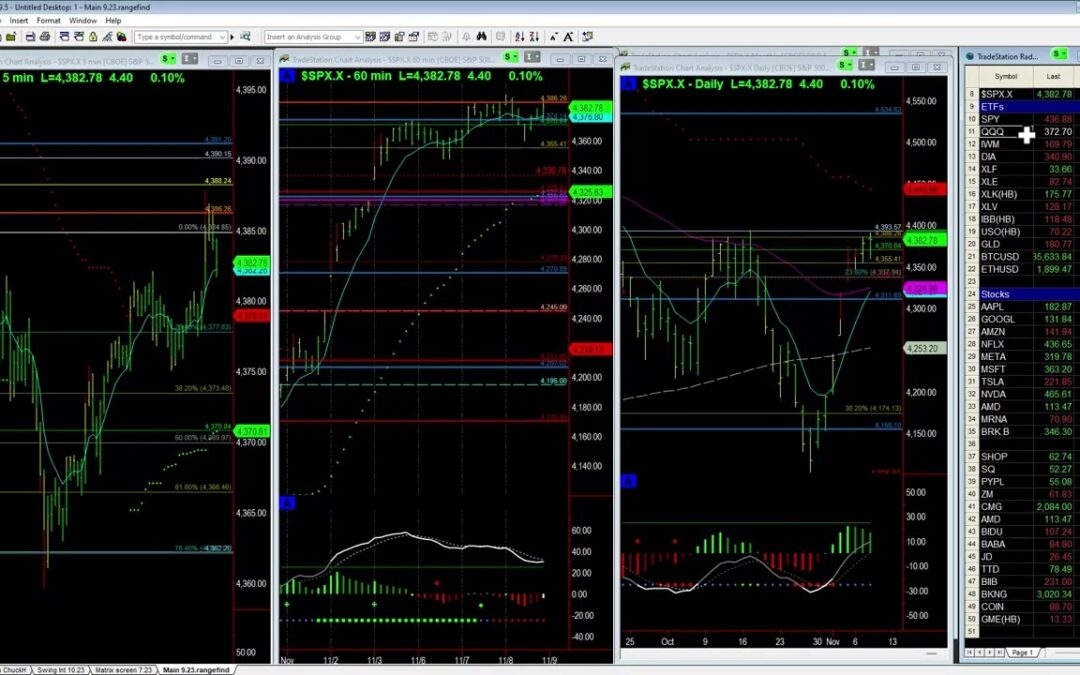Open the Format menu
This screenshot has width=1080, height=675.
click(48, 21)
